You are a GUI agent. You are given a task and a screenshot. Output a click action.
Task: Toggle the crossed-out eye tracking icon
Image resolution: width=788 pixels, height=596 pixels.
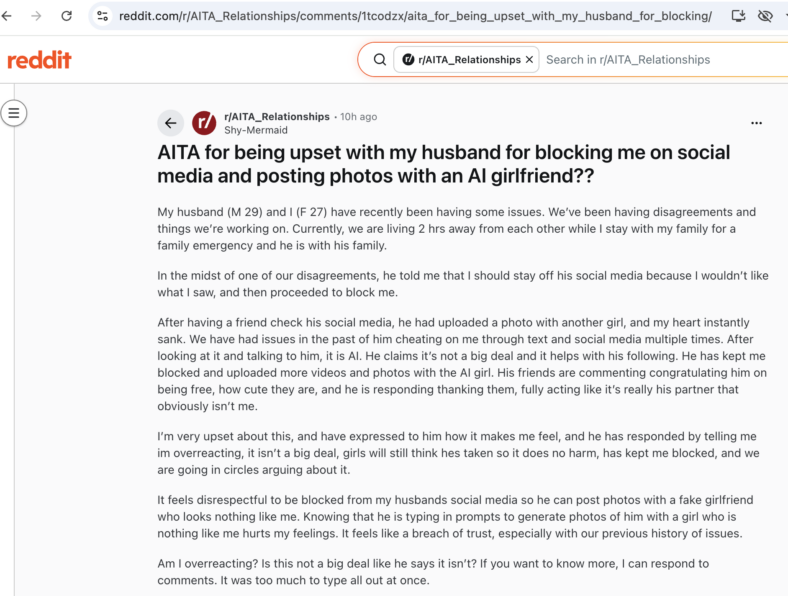tap(765, 16)
